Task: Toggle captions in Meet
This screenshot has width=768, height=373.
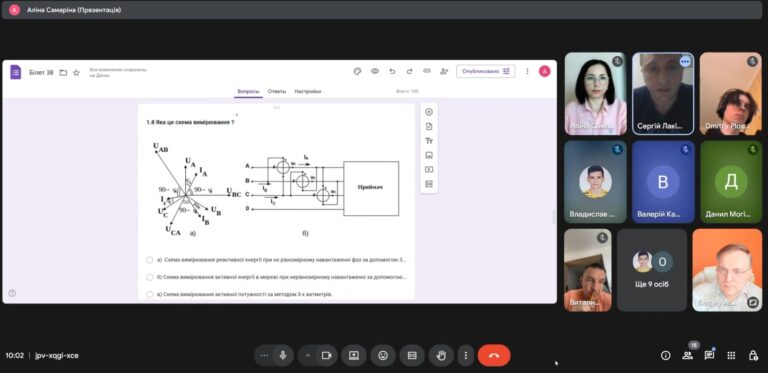Action: (412, 356)
